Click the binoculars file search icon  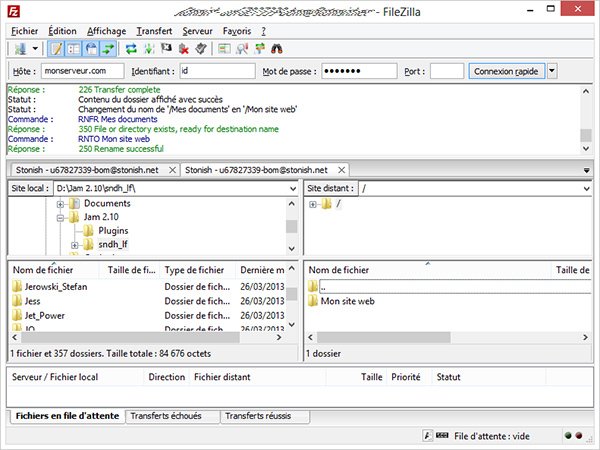click(x=277, y=48)
